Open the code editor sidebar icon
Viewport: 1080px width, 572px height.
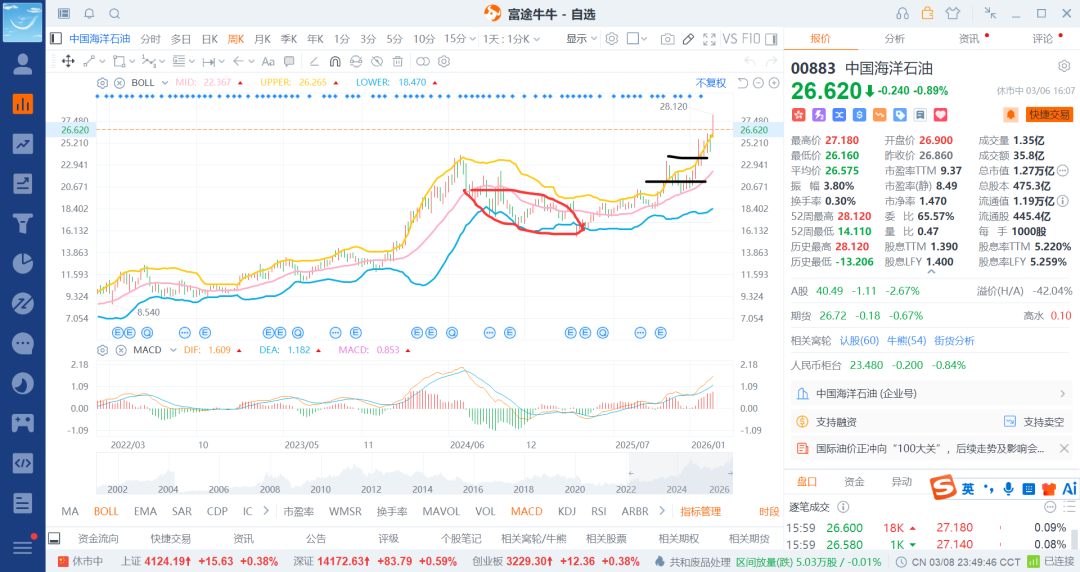pyautogui.click(x=23, y=463)
